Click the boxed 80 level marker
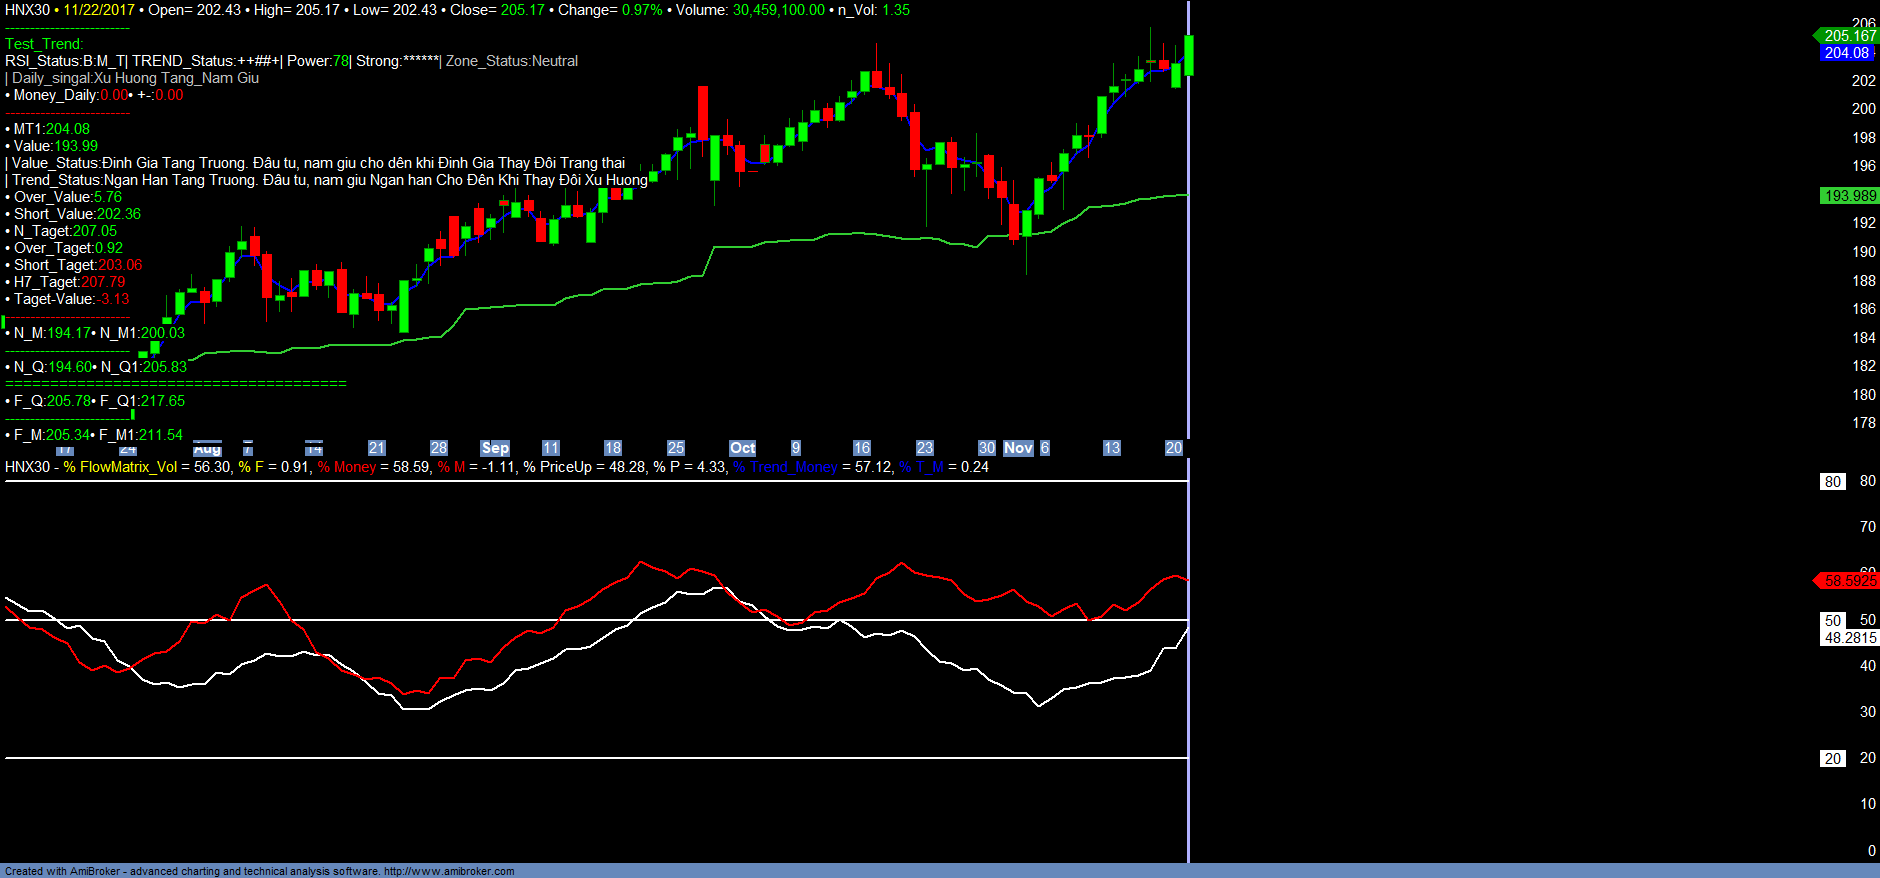The width and height of the screenshot is (1880, 878). (x=1832, y=482)
